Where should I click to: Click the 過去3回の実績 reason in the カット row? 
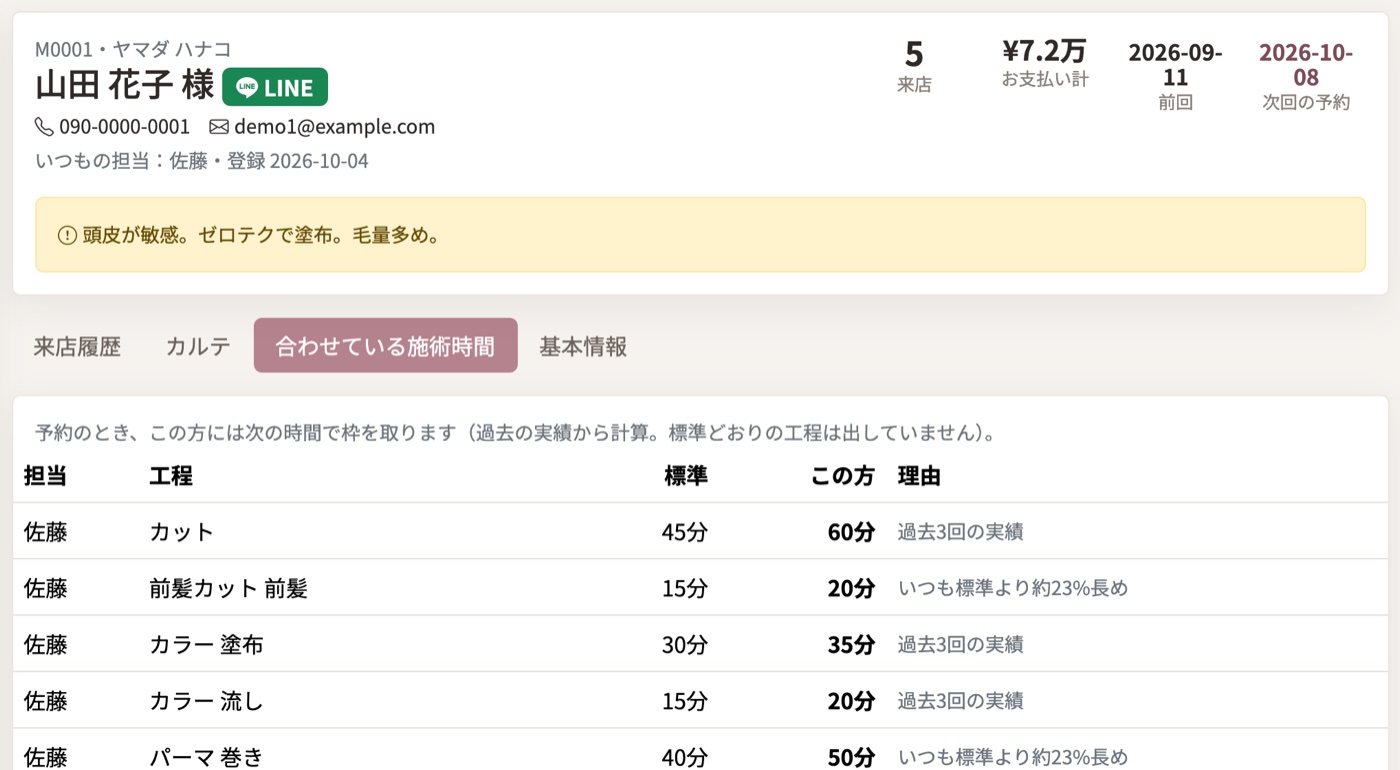(960, 532)
